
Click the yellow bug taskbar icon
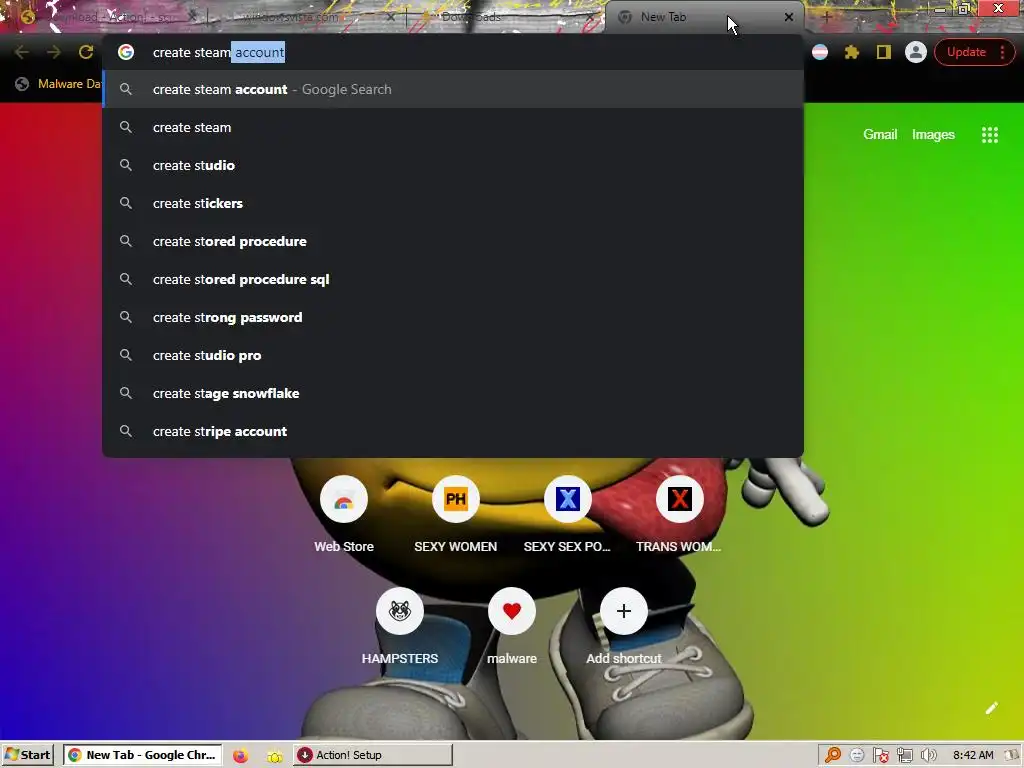[275, 756]
